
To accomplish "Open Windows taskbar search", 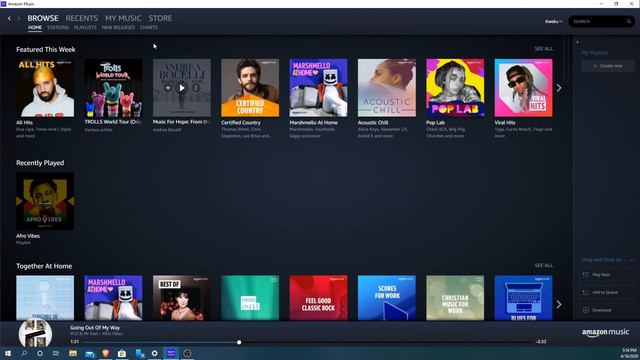I will (24, 353).
